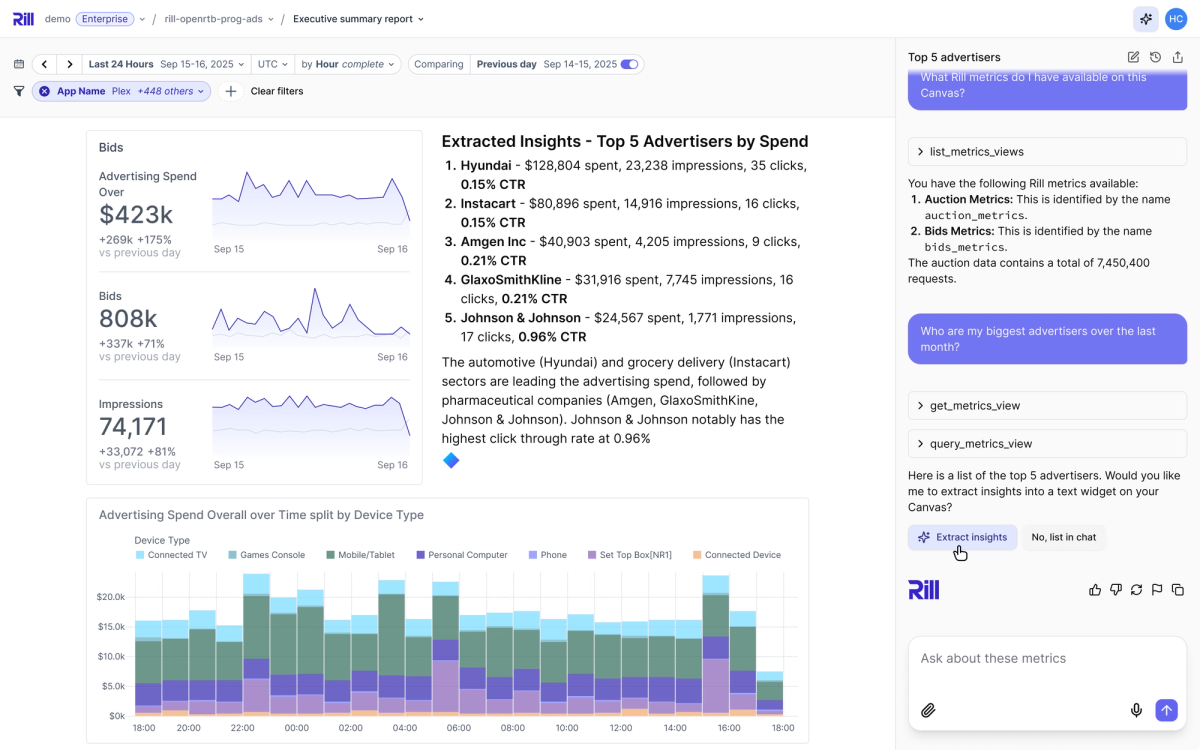The height and width of the screenshot is (750, 1200).
Task: Click the Extract insights button
Action: click(x=963, y=537)
